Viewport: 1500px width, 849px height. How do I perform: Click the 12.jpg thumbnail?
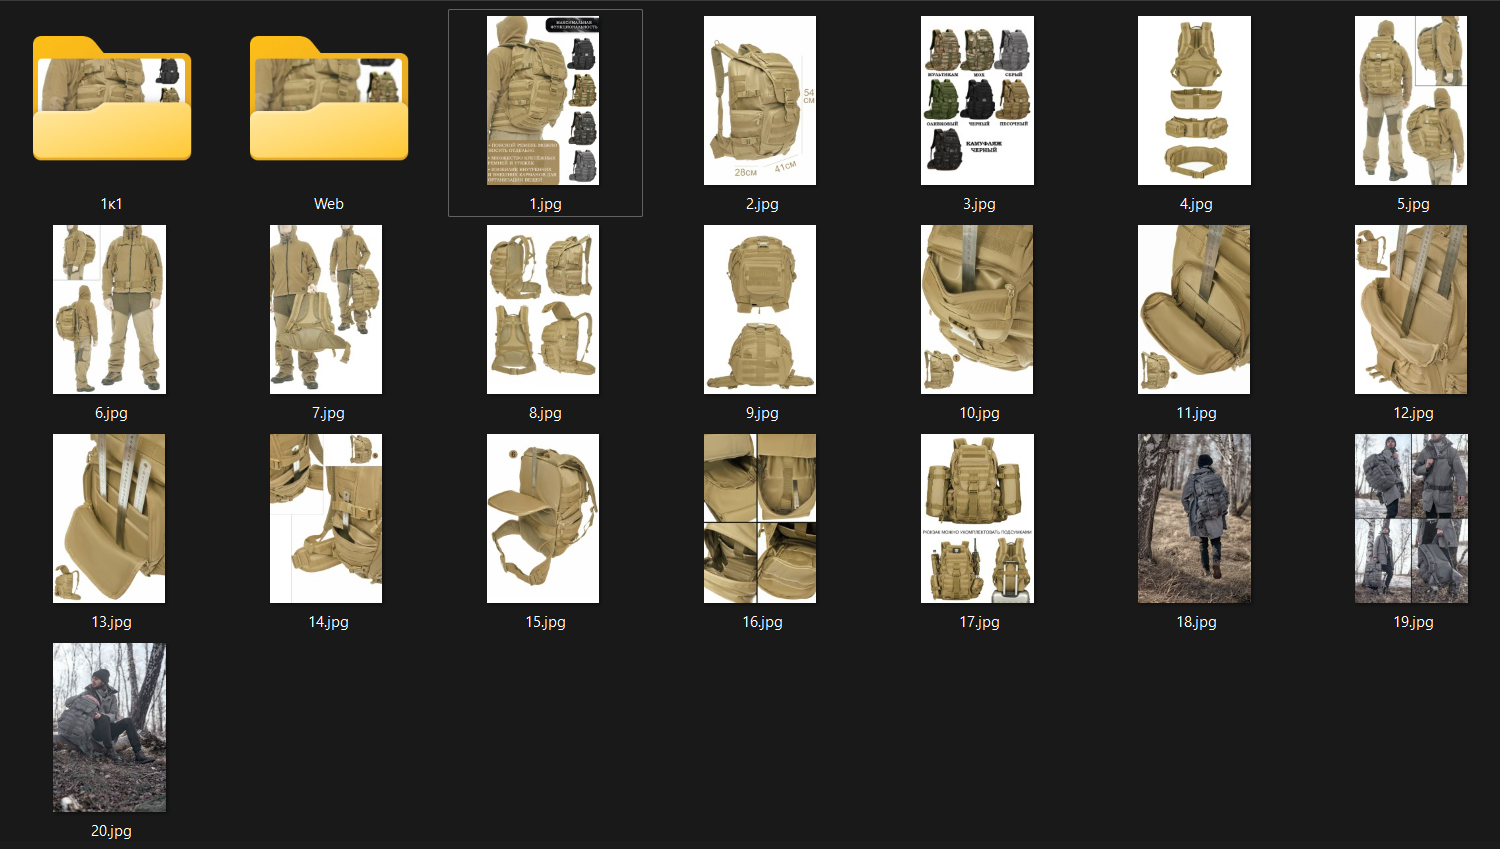[1411, 309]
